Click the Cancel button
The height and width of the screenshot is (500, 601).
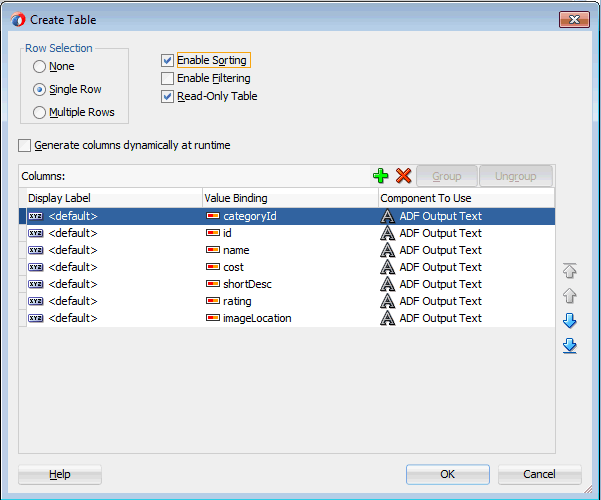[540, 474]
